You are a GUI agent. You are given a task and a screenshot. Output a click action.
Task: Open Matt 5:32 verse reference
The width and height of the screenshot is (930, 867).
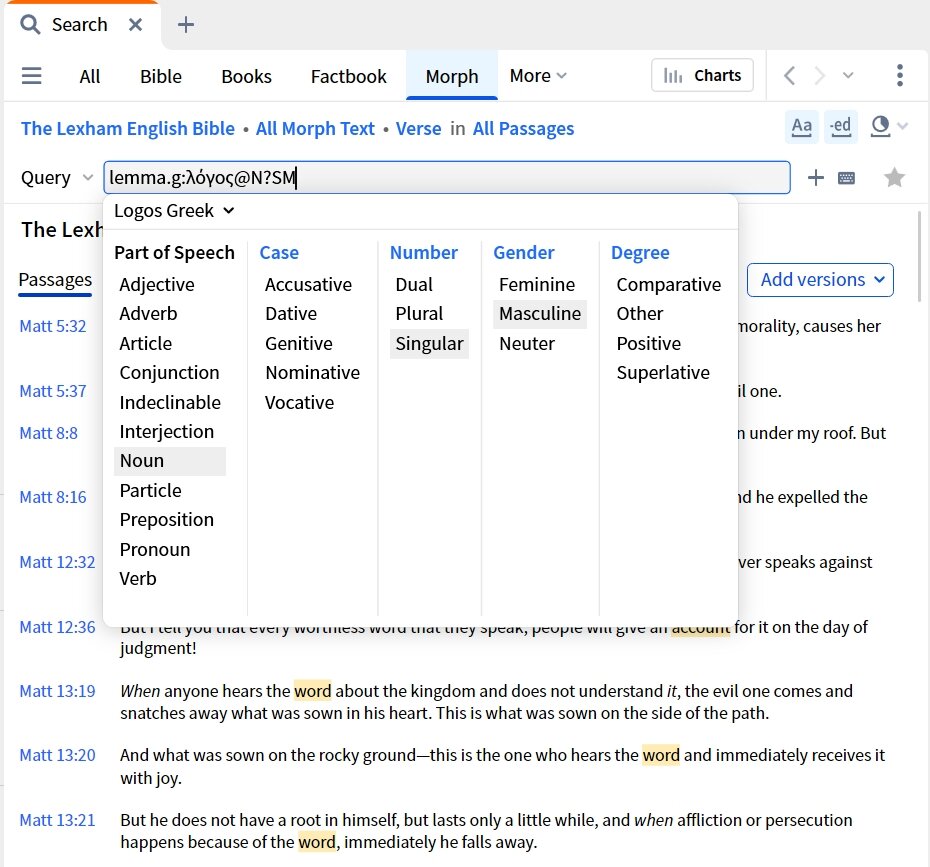pyautogui.click(x=53, y=326)
